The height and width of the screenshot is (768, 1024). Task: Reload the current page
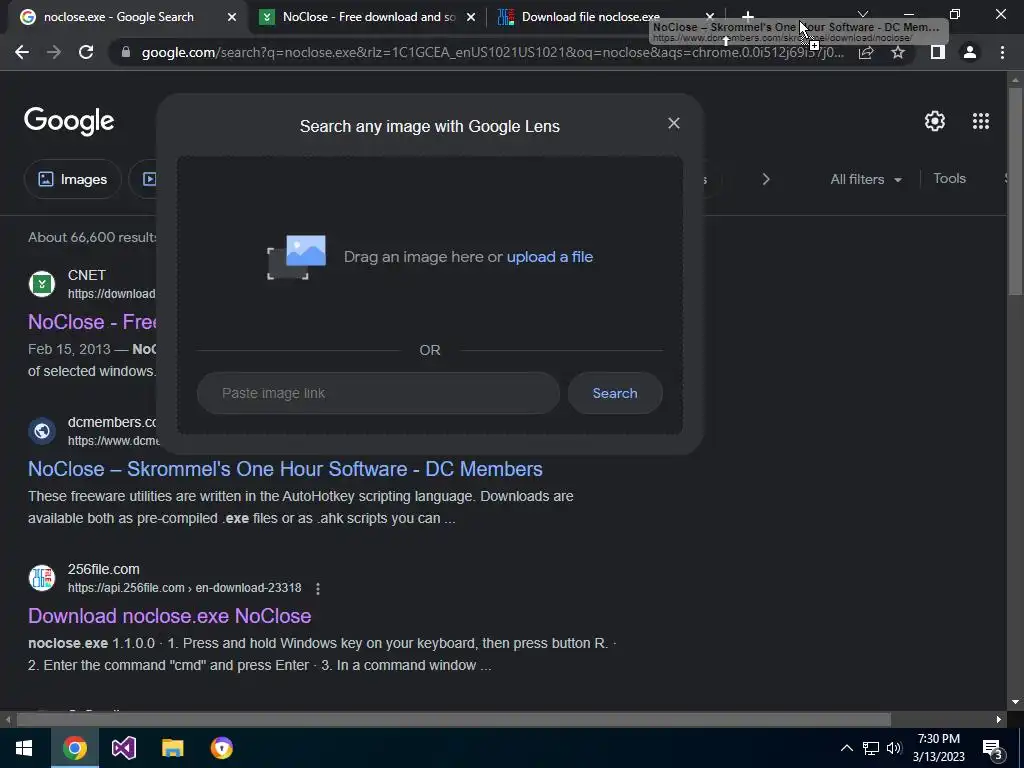point(86,52)
